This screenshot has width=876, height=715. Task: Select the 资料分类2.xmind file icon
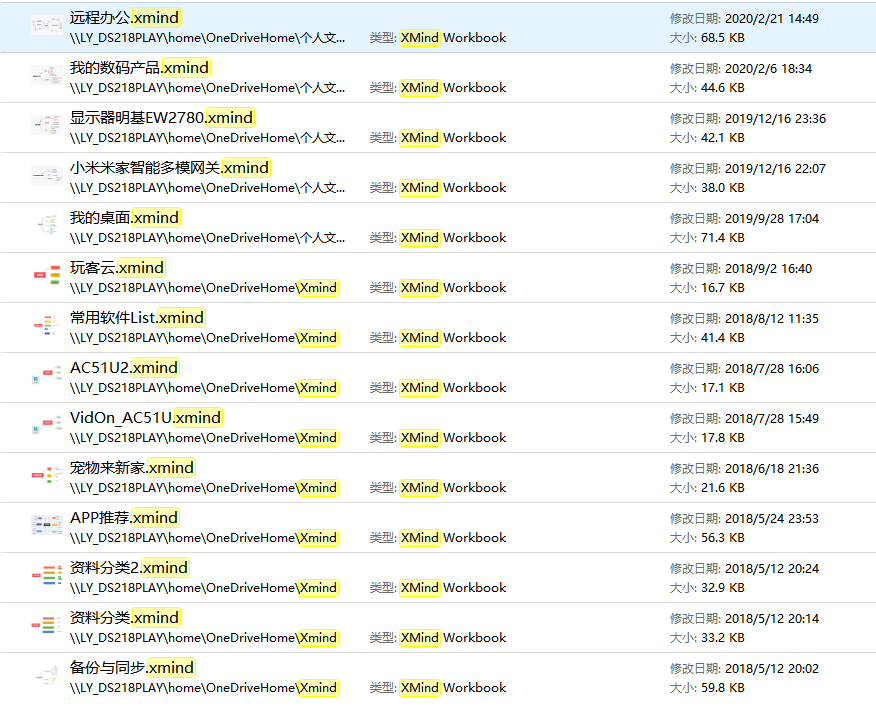[x=47, y=575]
